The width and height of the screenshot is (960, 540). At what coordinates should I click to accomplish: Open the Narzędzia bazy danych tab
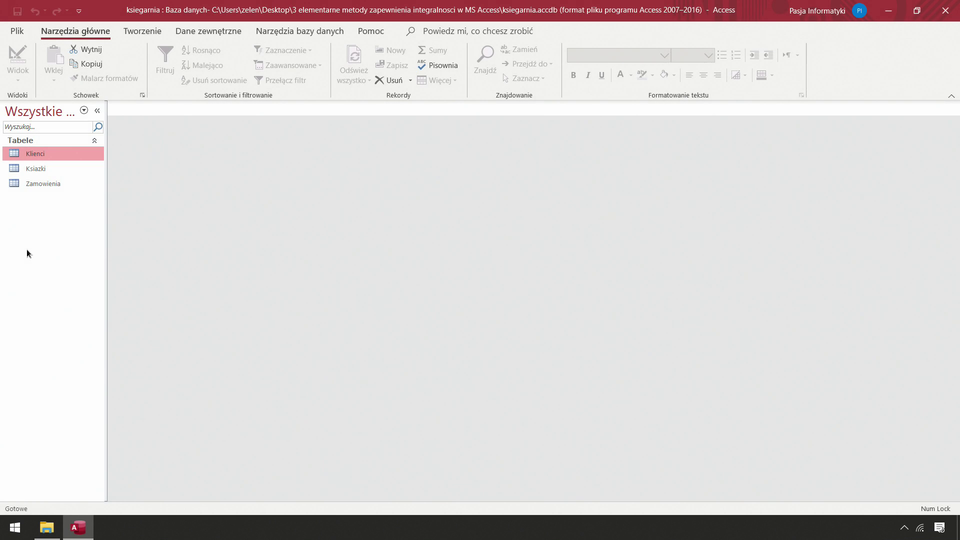299,31
